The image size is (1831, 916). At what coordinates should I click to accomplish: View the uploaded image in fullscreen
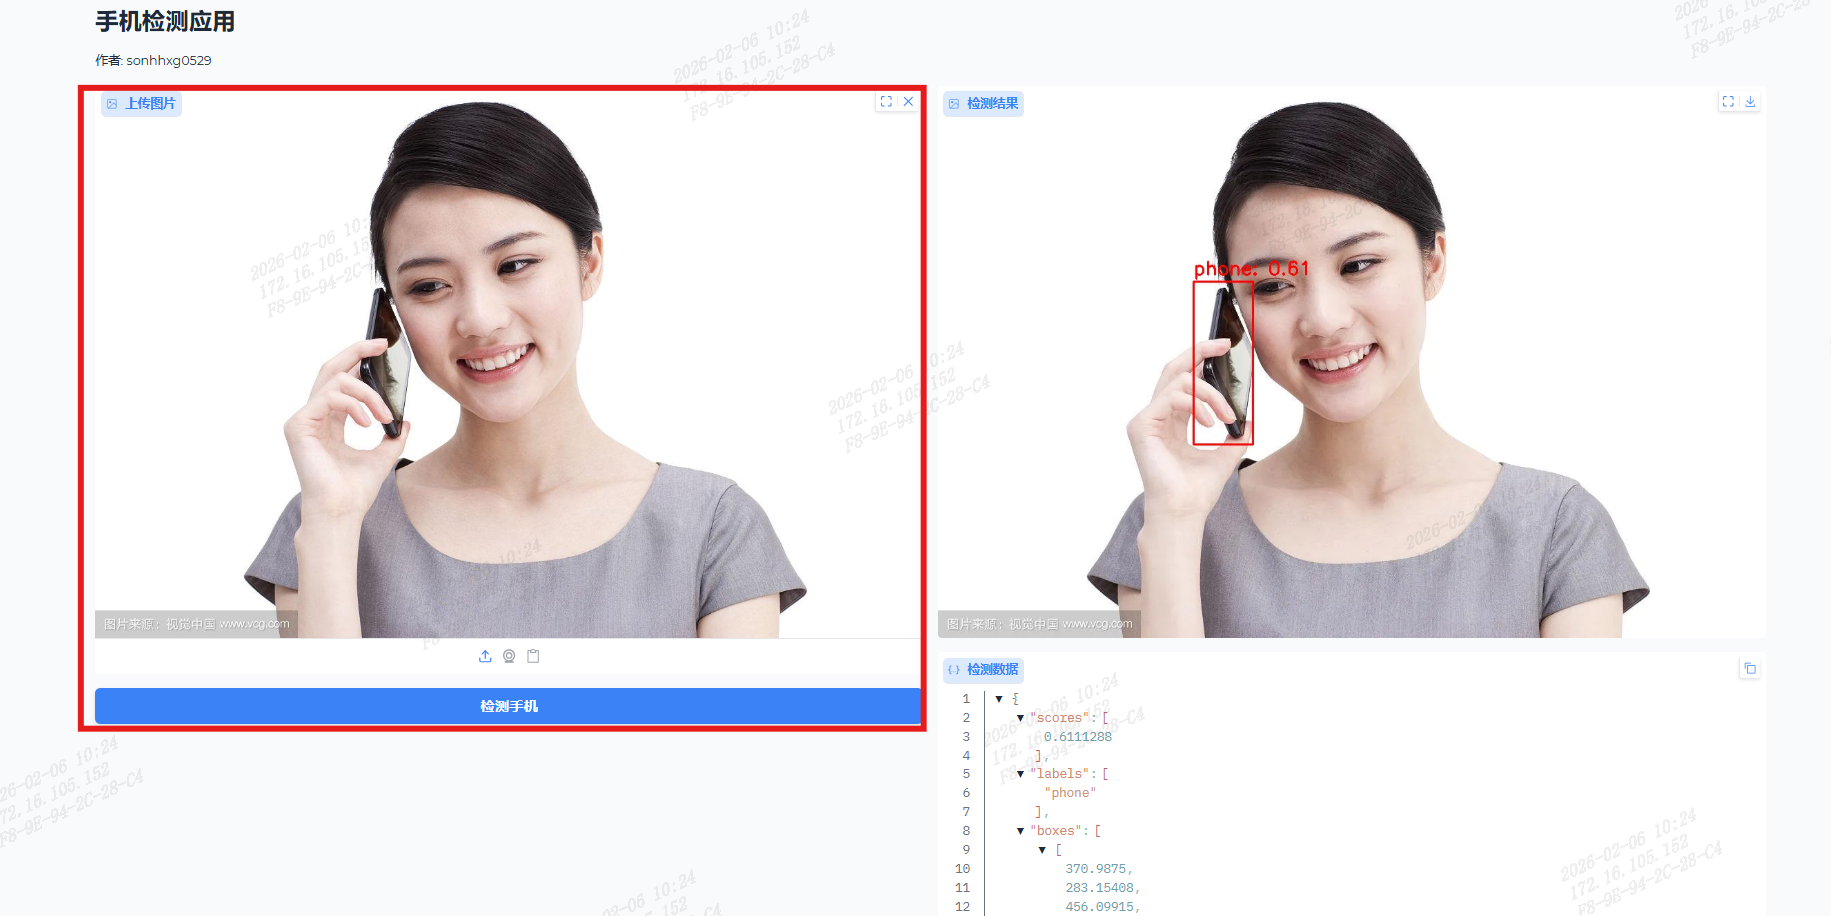click(886, 102)
